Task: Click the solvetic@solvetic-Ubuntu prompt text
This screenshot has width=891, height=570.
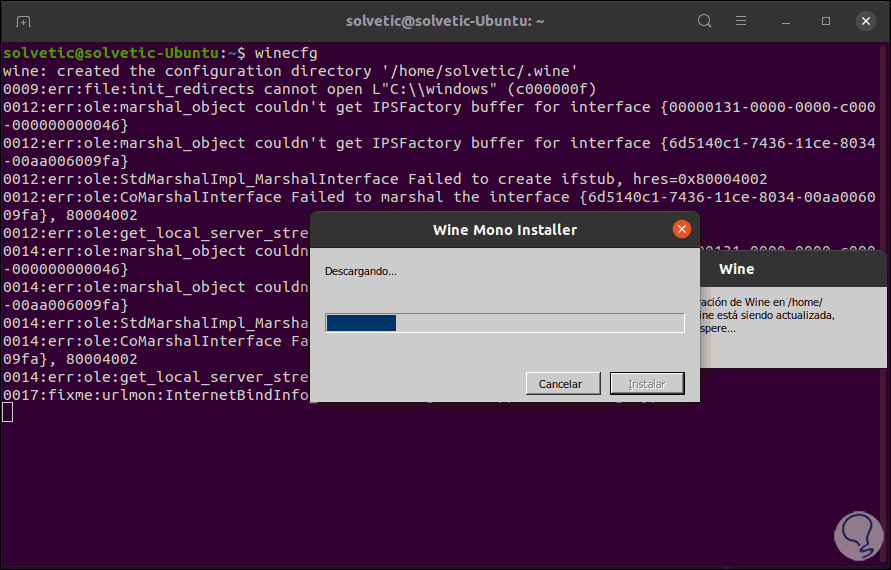Action: tap(111, 53)
